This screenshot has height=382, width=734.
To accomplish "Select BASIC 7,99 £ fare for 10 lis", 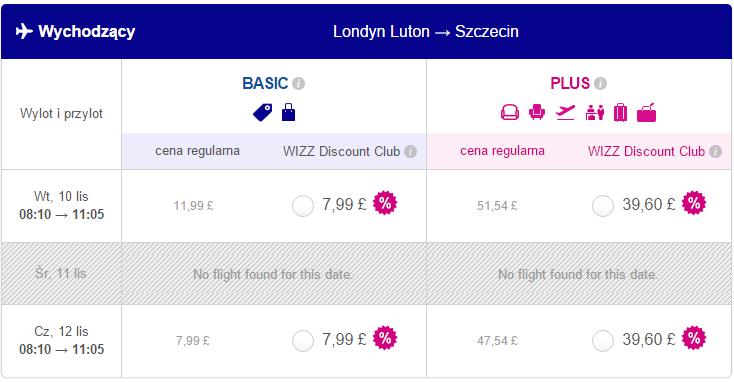I will 303,206.
